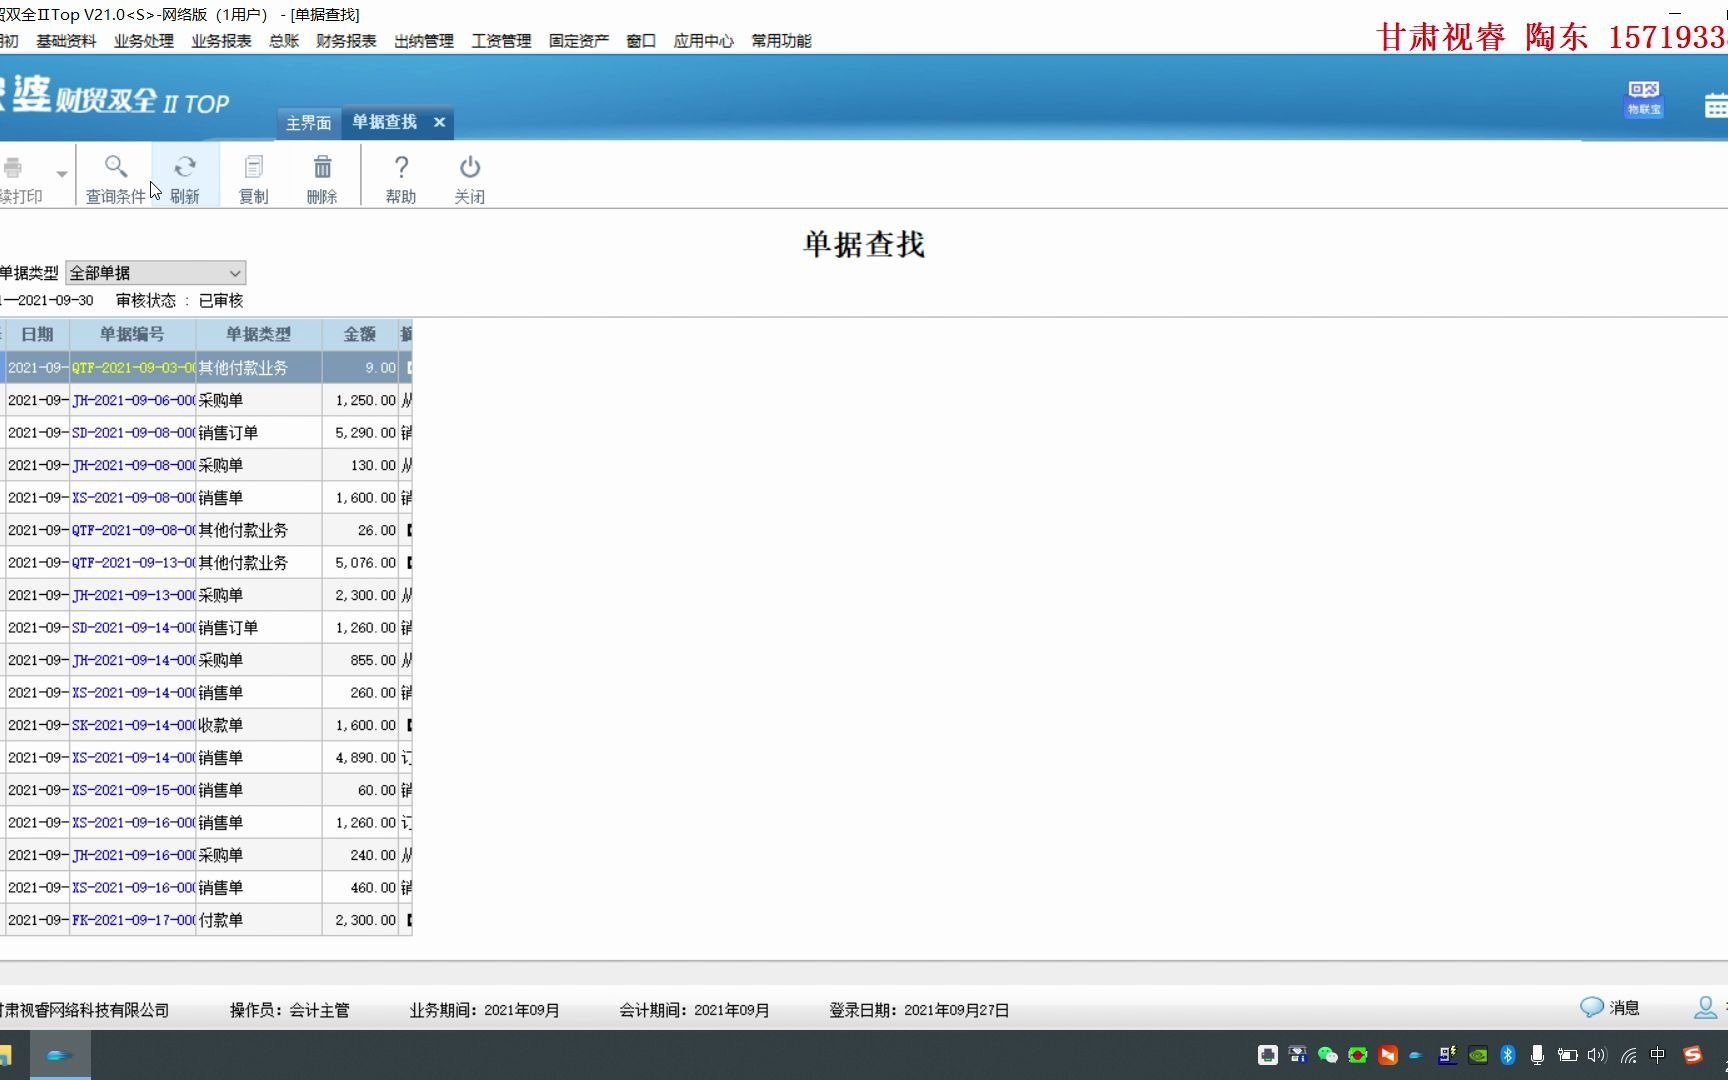The height and width of the screenshot is (1080, 1728).
Task: Open the NVIDIA tray icon
Action: pos(1478,1055)
